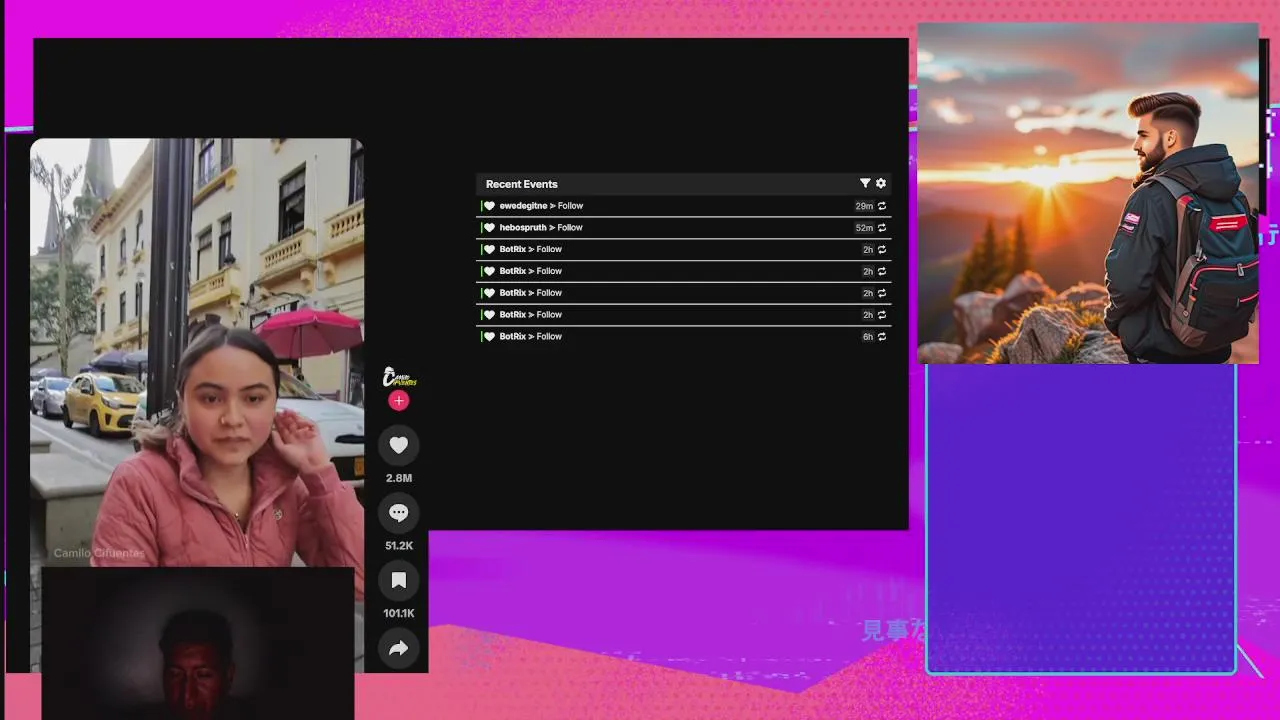Open the Recent Events settings gear
The height and width of the screenshot is (720, 1280).
(881, 183)
